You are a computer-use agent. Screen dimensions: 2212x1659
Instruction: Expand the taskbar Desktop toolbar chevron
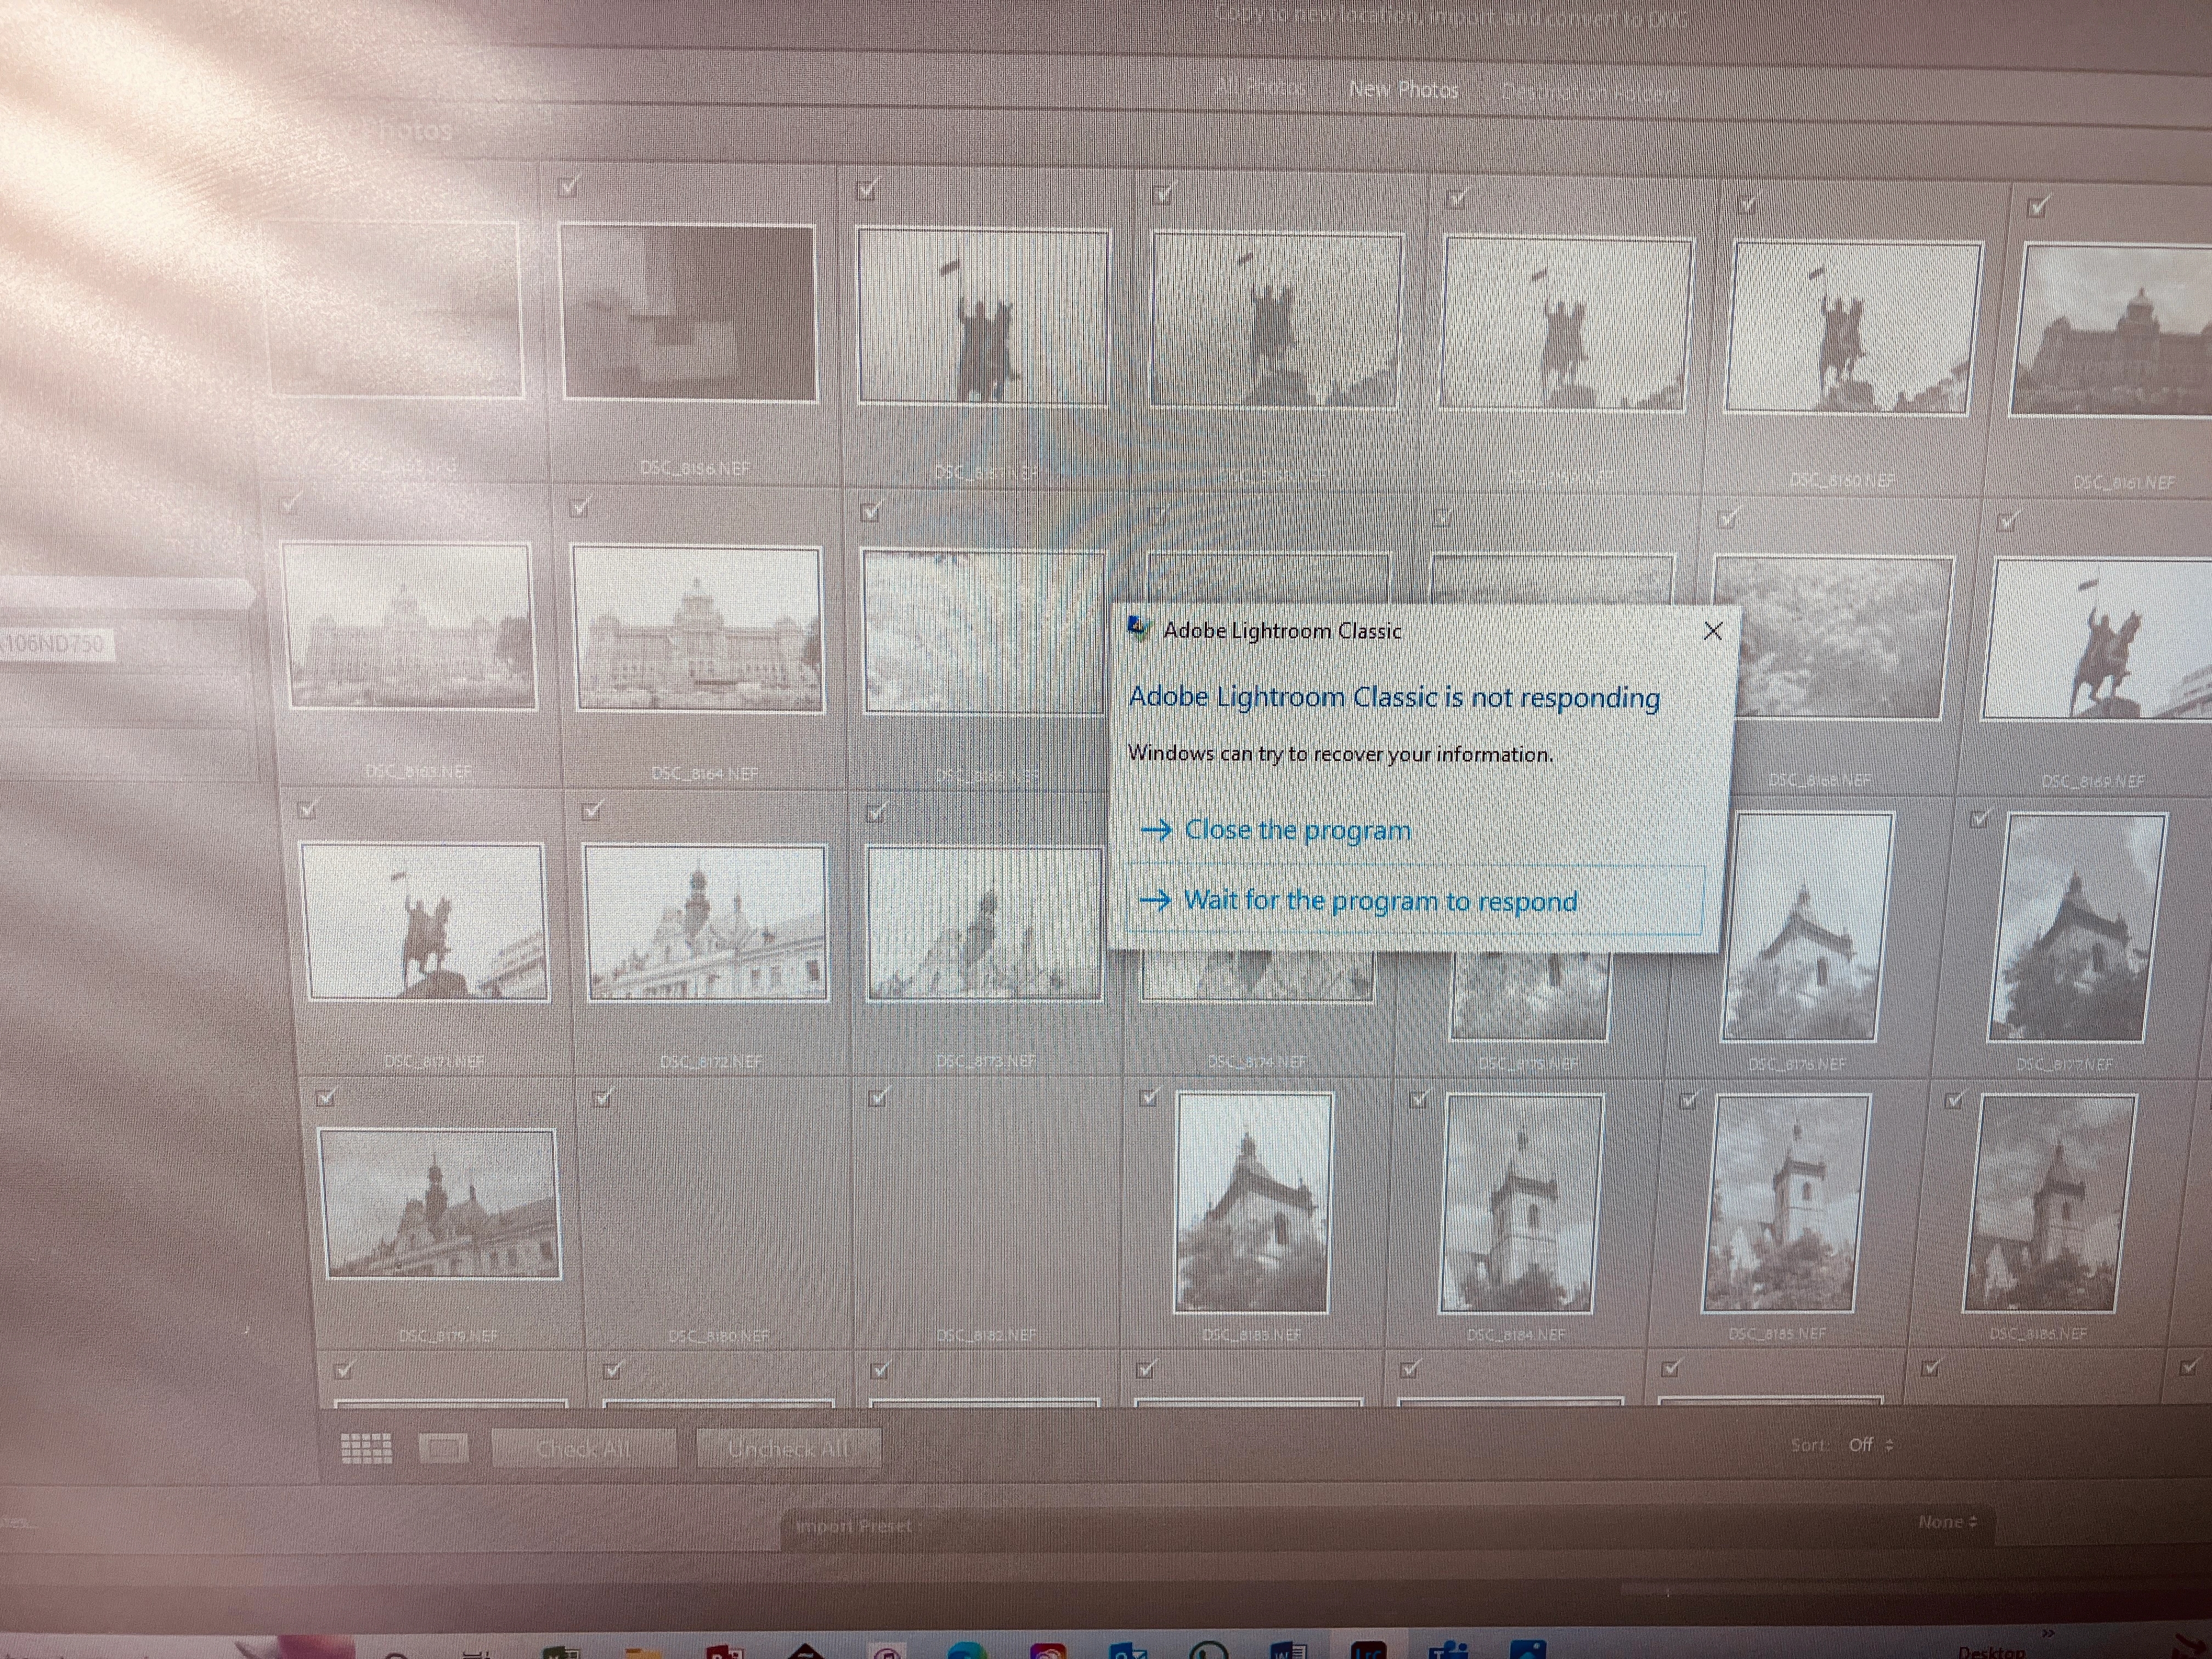pyautogui.click(x=2047, y=1633)
